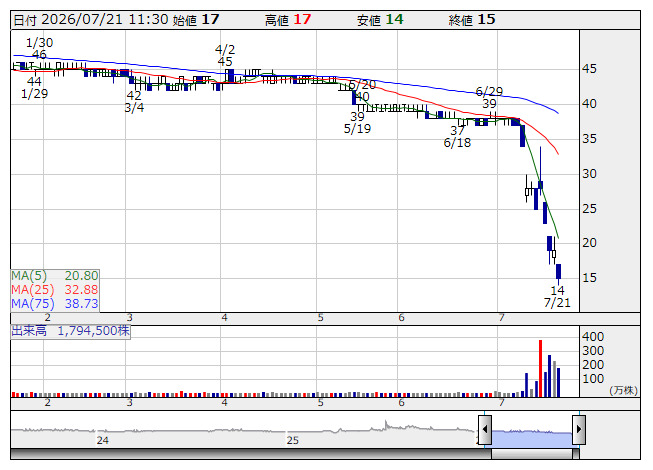Click the 出来高 1,794,500株 volume label
Image resolution: width=653 pixels, height=470 pixels.
coord(70,331)
